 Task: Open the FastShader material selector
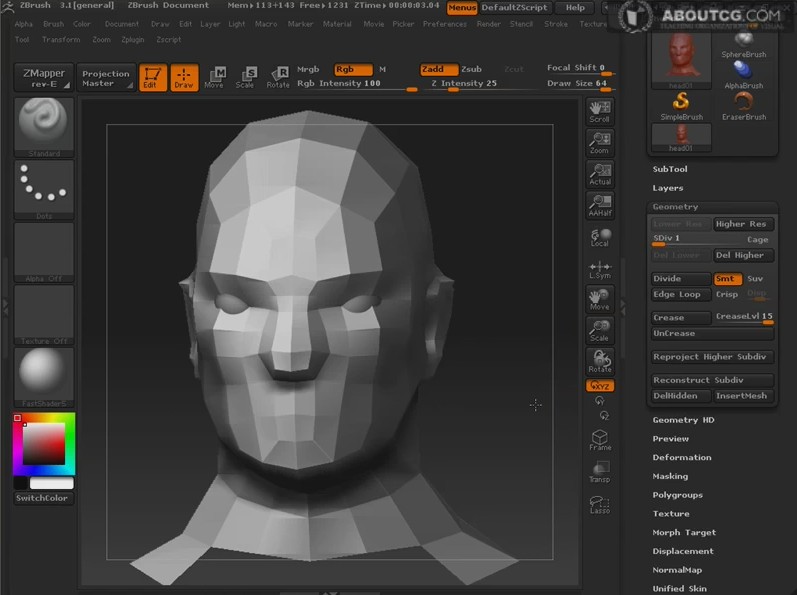(44, 377)
